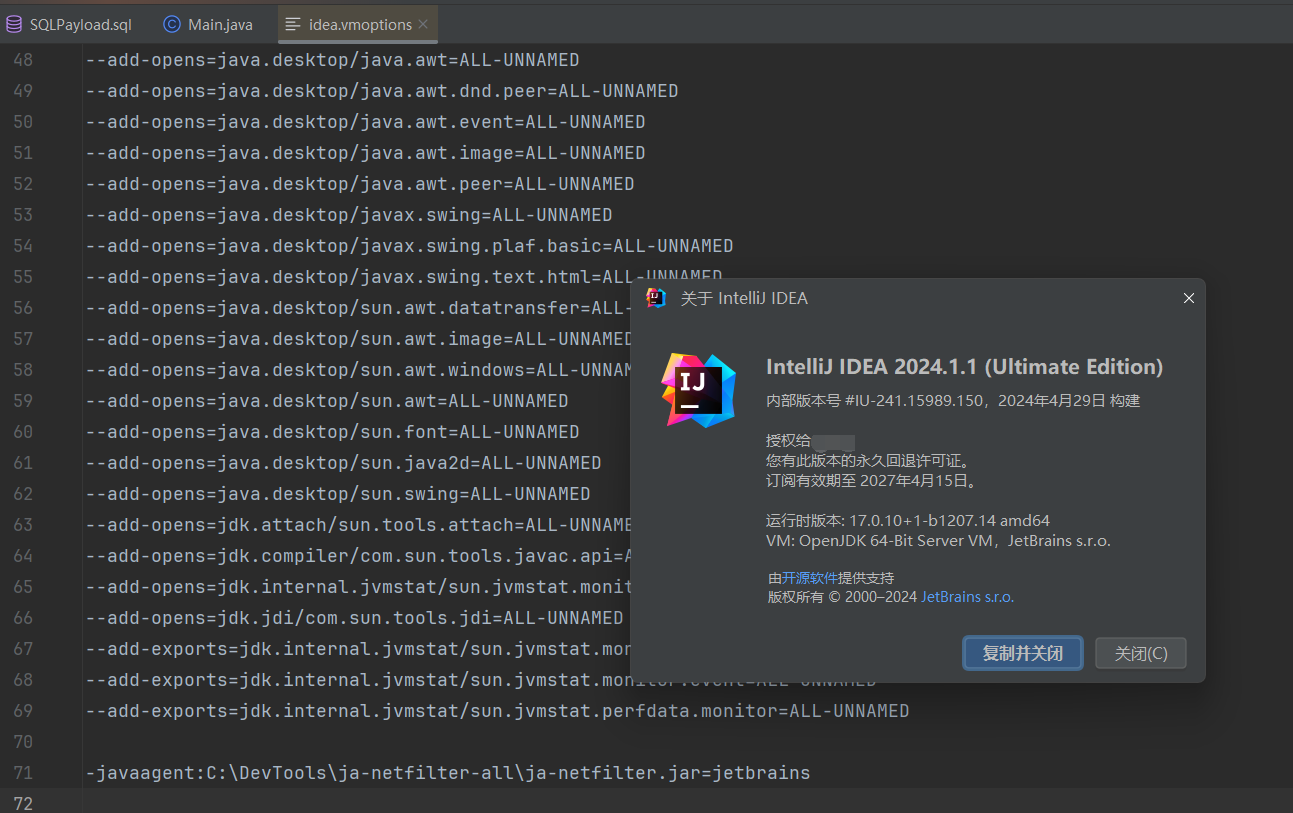Viewport: 1293px width, 813px height.
Task: Click the sun.swing=ALL-UNNAMED line
Action: point(338,494)
